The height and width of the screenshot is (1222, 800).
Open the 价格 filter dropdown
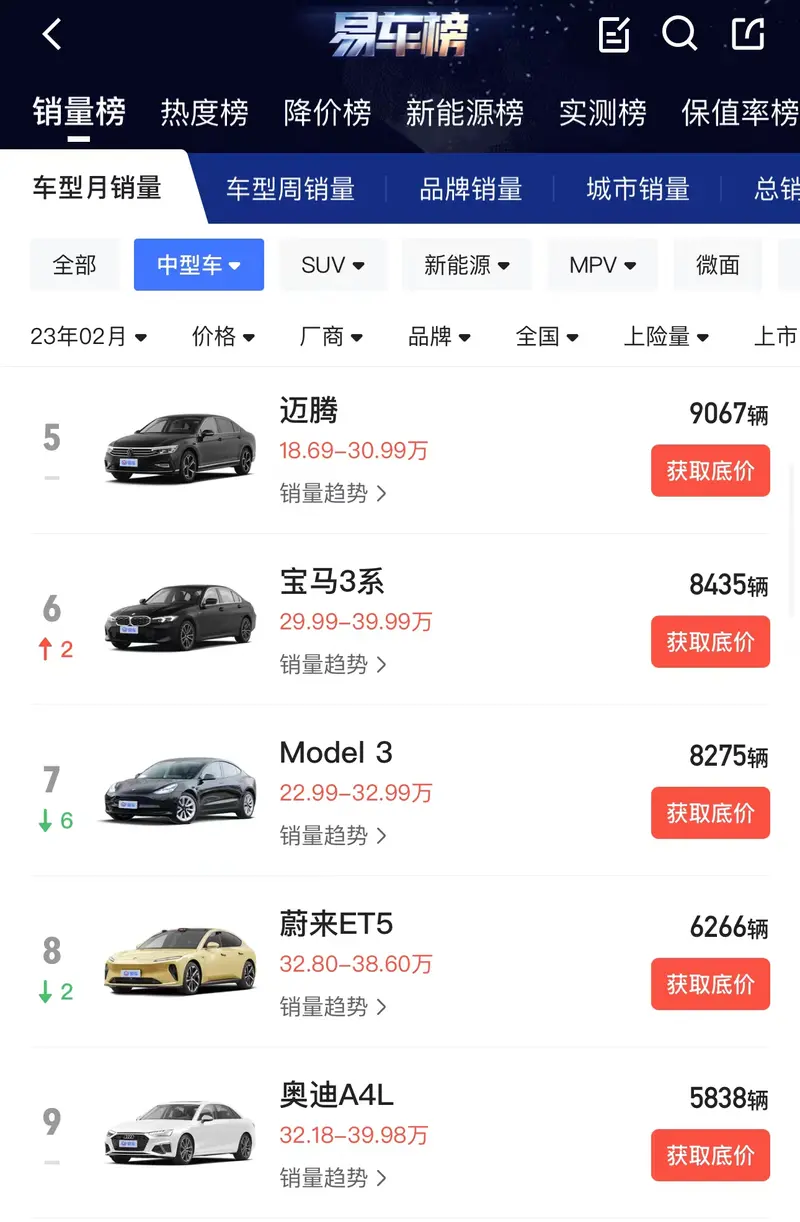pos(224,337)
